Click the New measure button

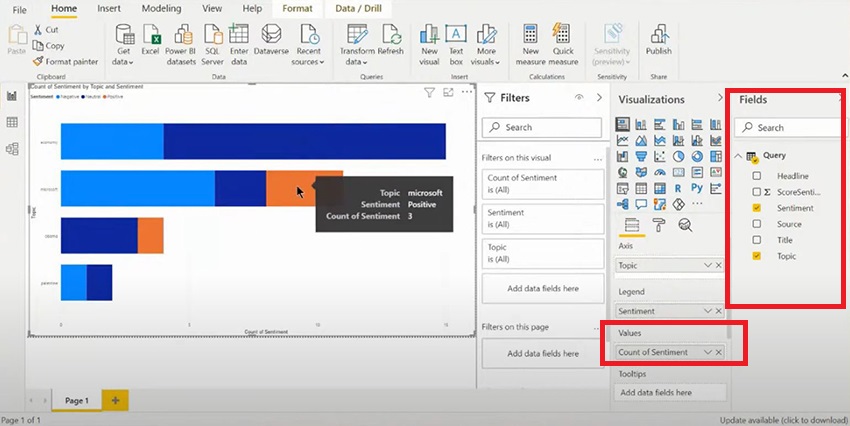531,46
